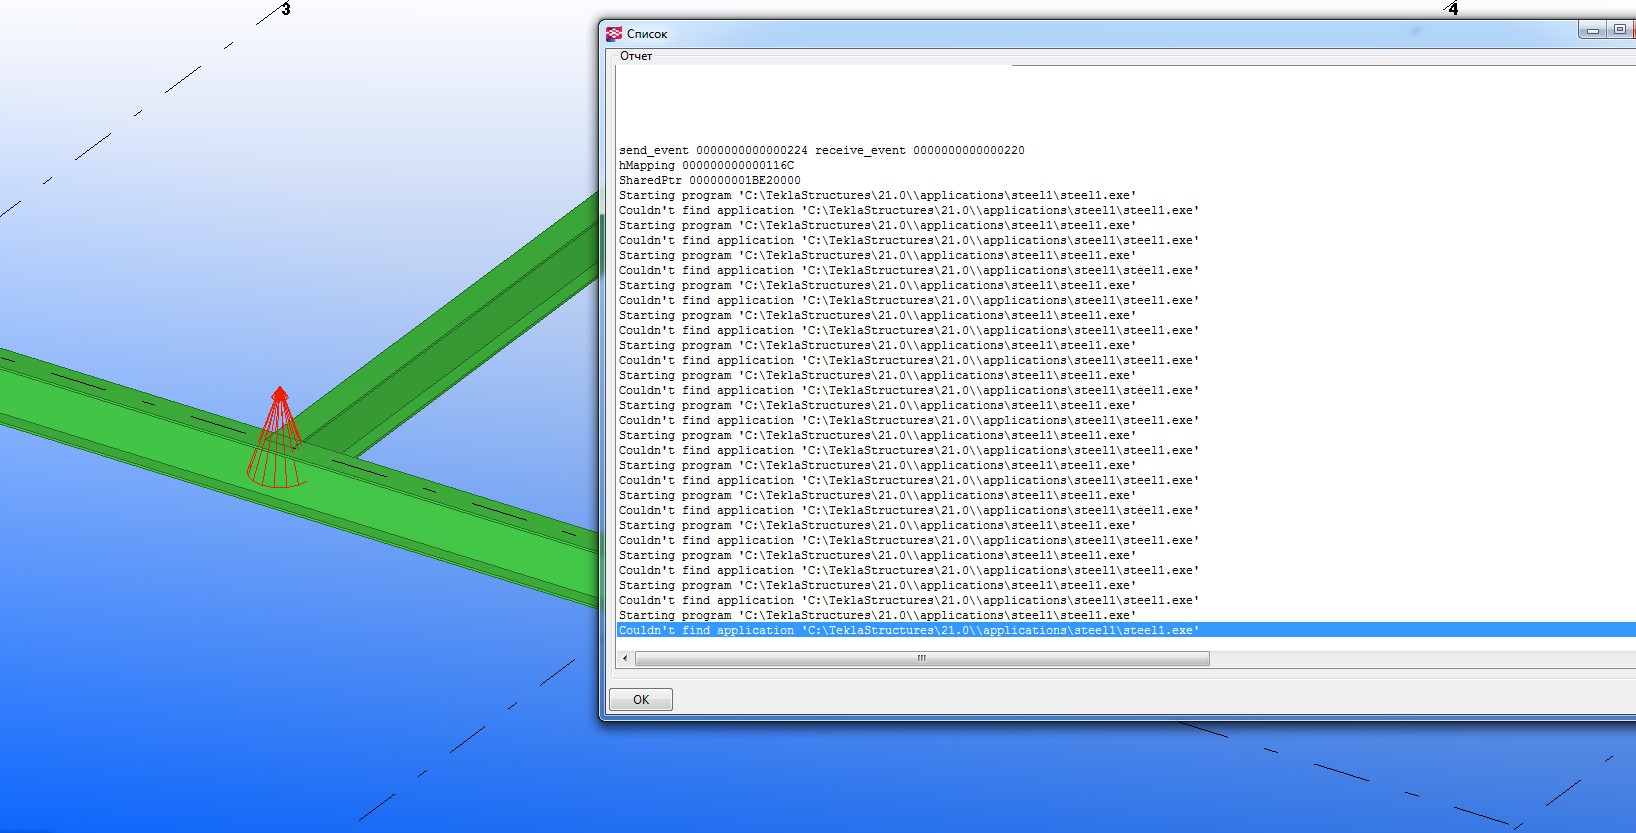This screenshot has width=1636, height=833.
Task: Minimize the Список report window
Action: (x=1592, y=31)
